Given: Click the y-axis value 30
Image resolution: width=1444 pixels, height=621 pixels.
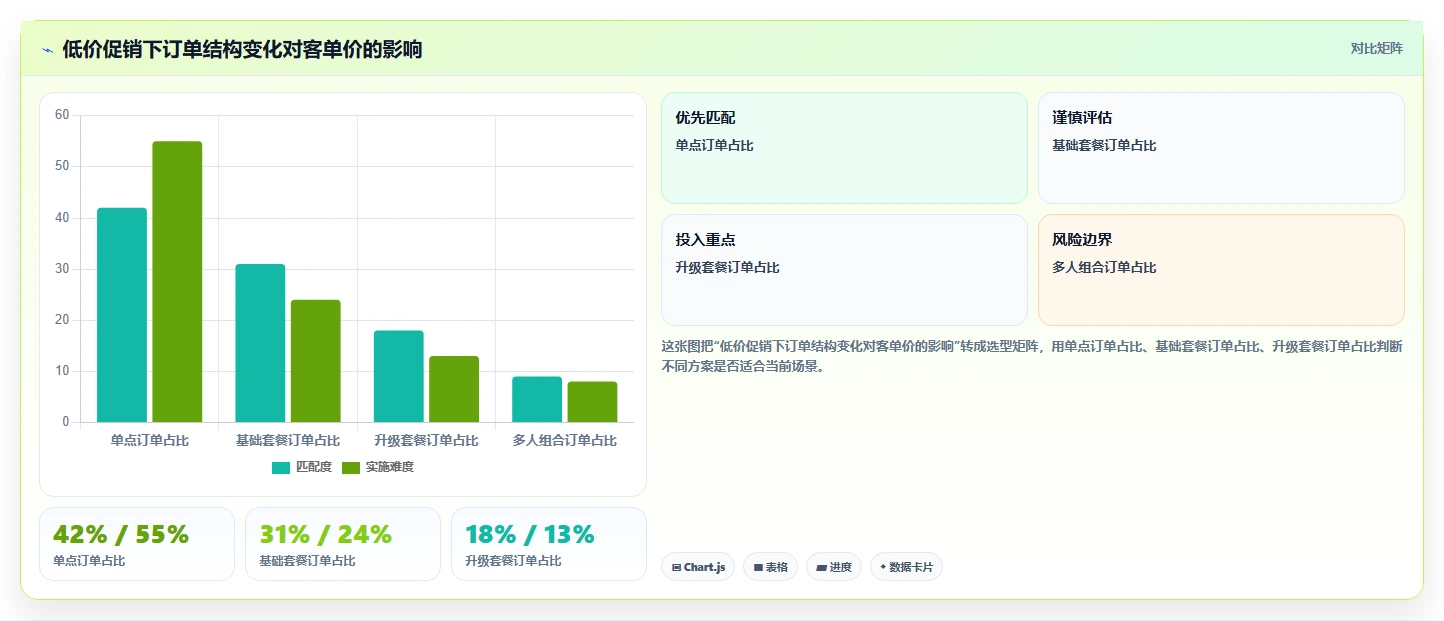Looking at the screenshot, I should coord(62,269).
